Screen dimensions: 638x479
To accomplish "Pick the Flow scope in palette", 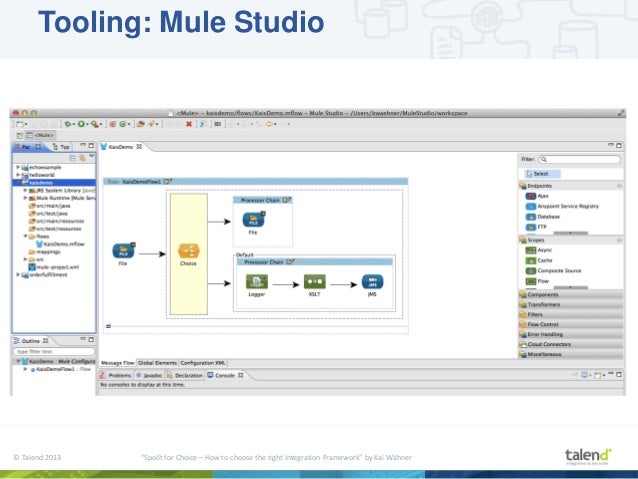I will 537,281.
